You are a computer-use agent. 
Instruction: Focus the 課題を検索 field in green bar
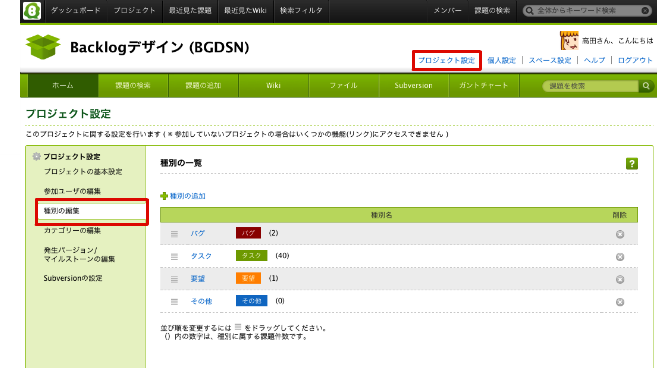[590, 86]
